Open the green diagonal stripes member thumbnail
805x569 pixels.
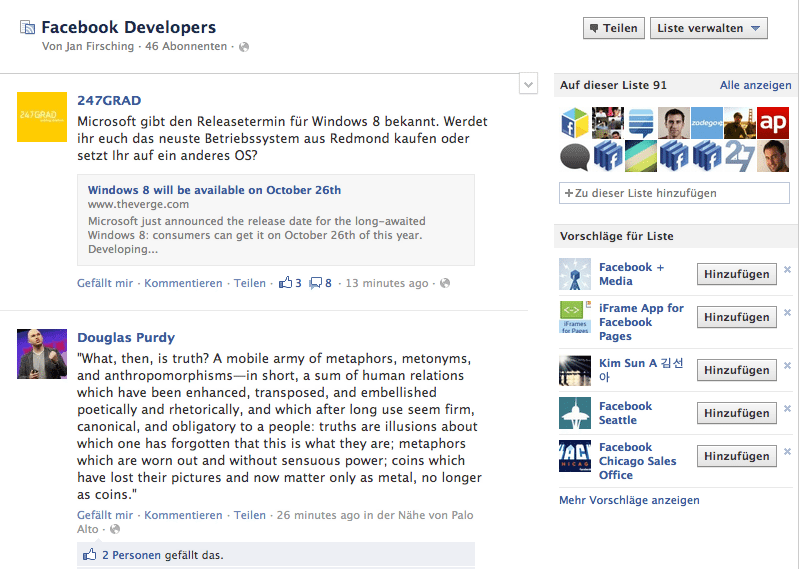[641, 156]
